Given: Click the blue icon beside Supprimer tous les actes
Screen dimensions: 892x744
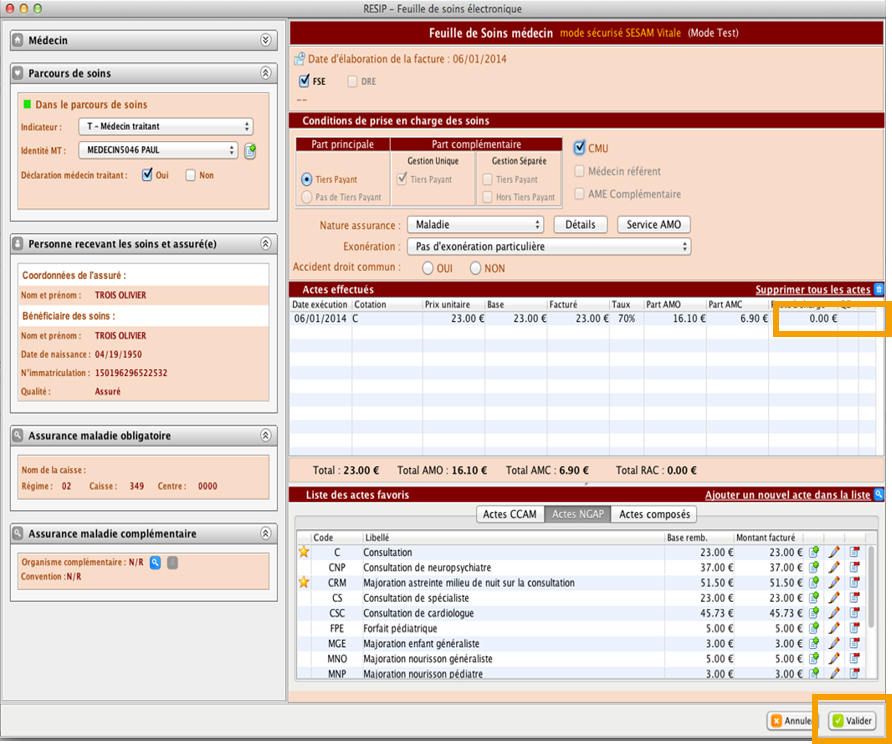Looking at the screenshot, I should [879, 289].
